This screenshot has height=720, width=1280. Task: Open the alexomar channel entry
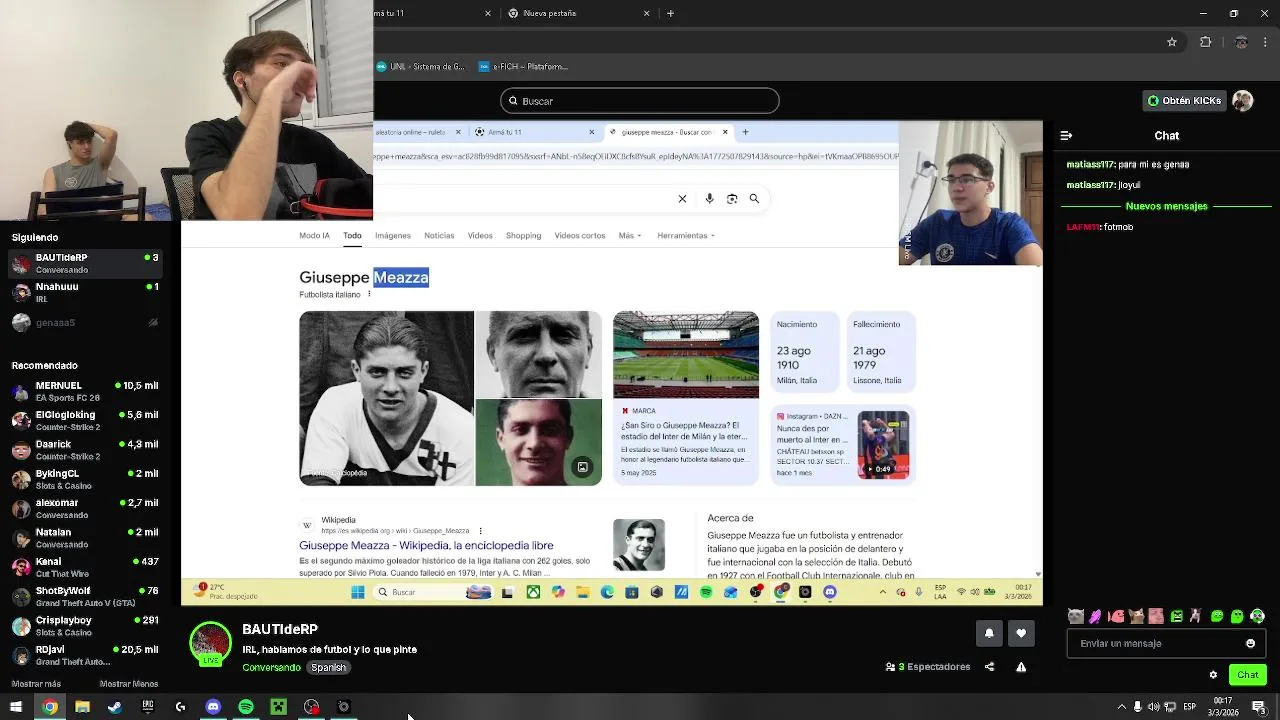pos(85,509)
